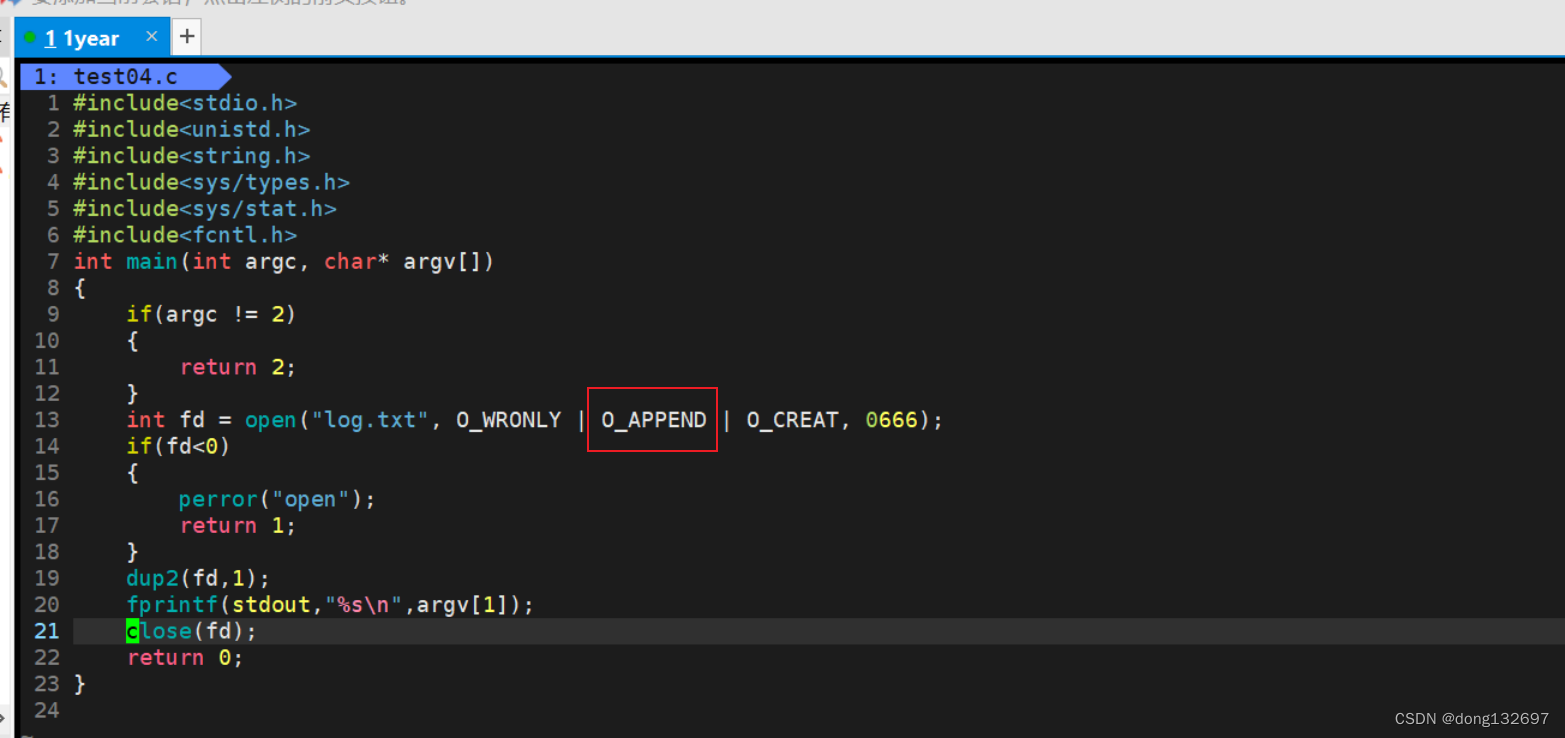Click the return 1; statement
This screenshot has width=1565, height=738.
pos(238,525)
